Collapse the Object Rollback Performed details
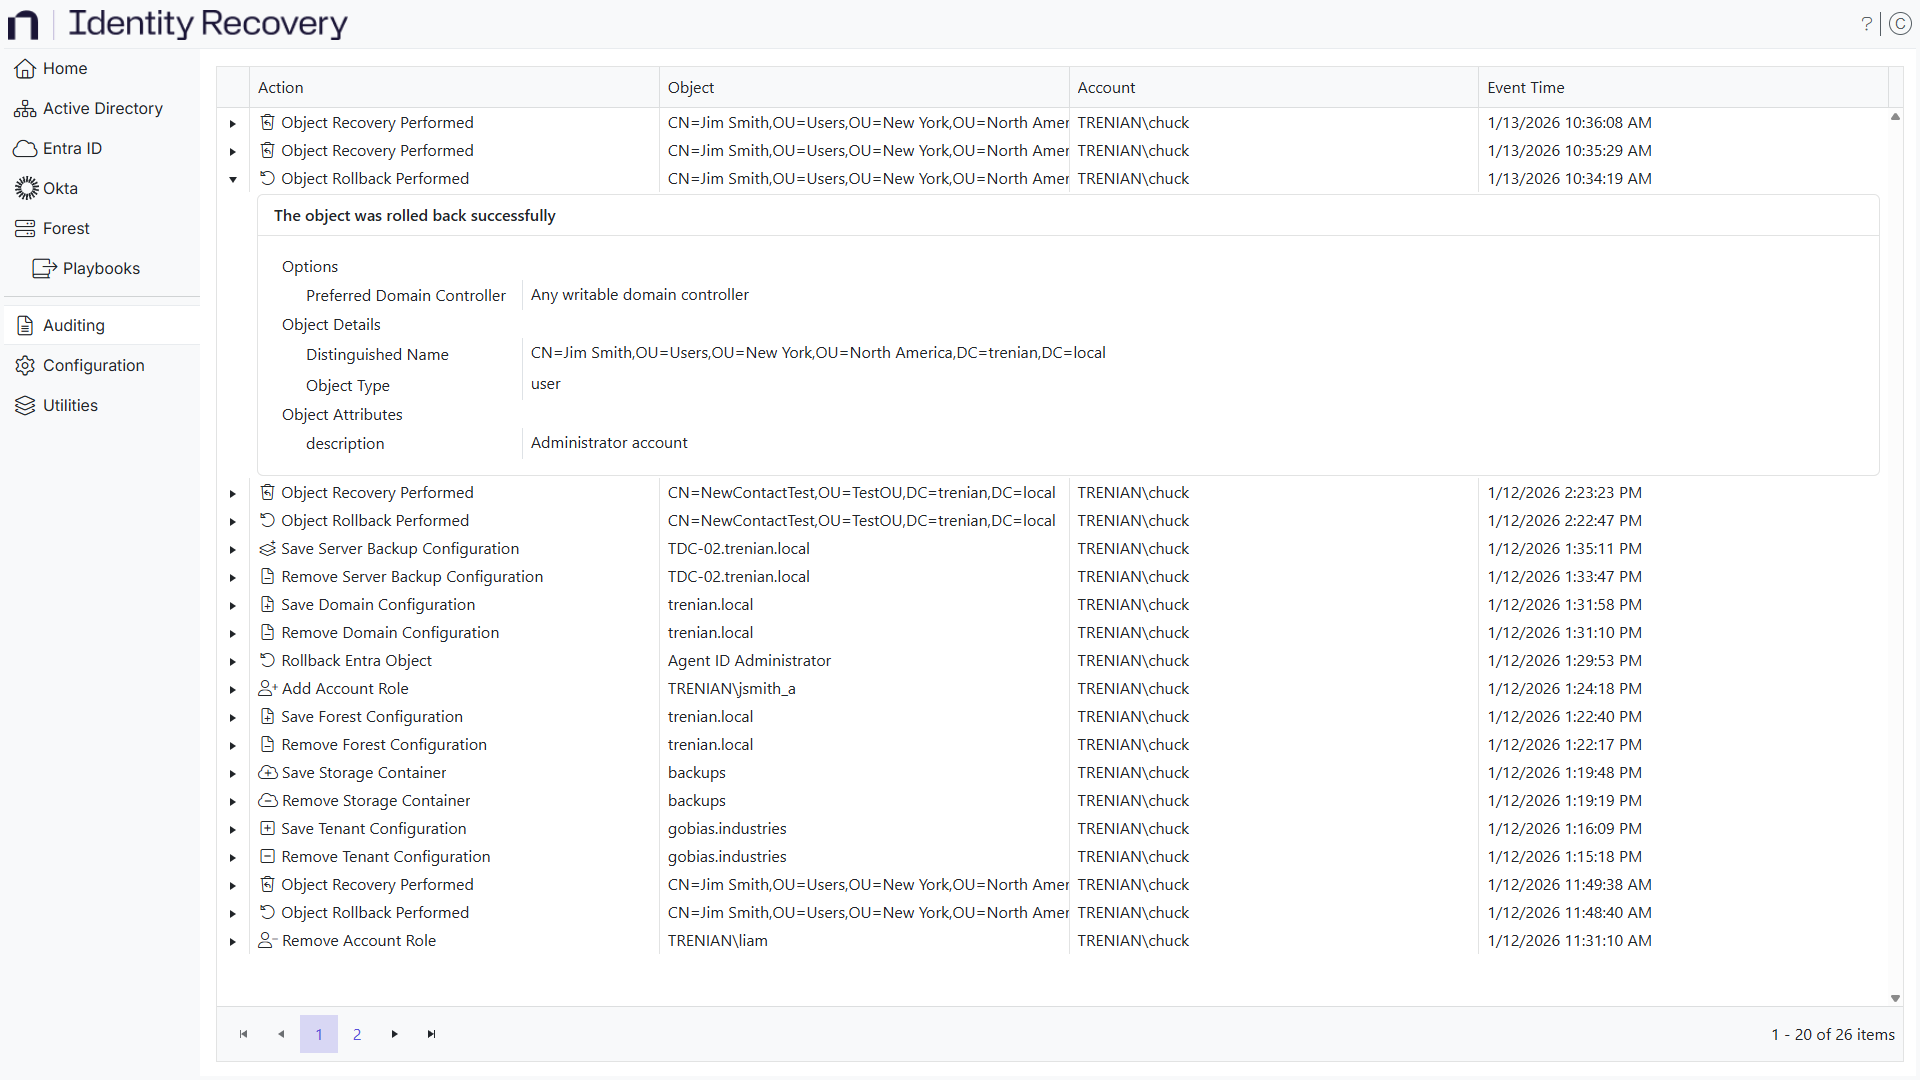This screenshot has height=1080, width=1920. (232, 180)
